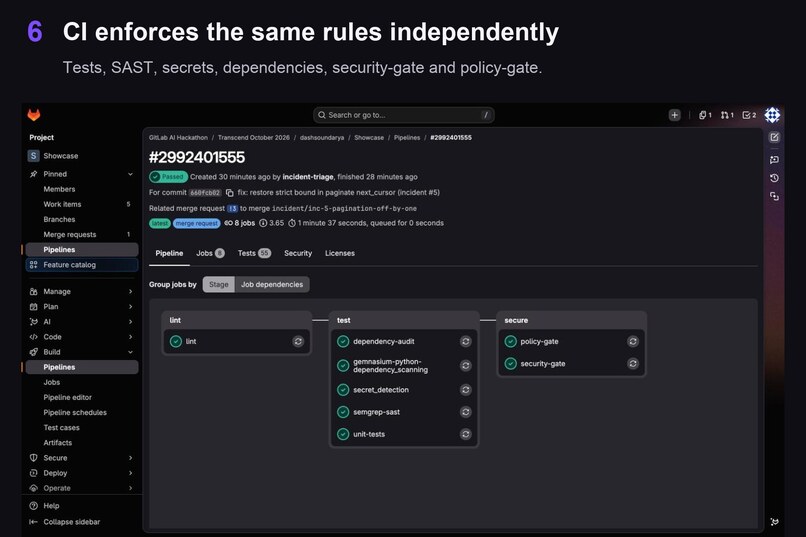
Task: Click the passed status icon of policy-gate
Action: [x=510, y=341]
